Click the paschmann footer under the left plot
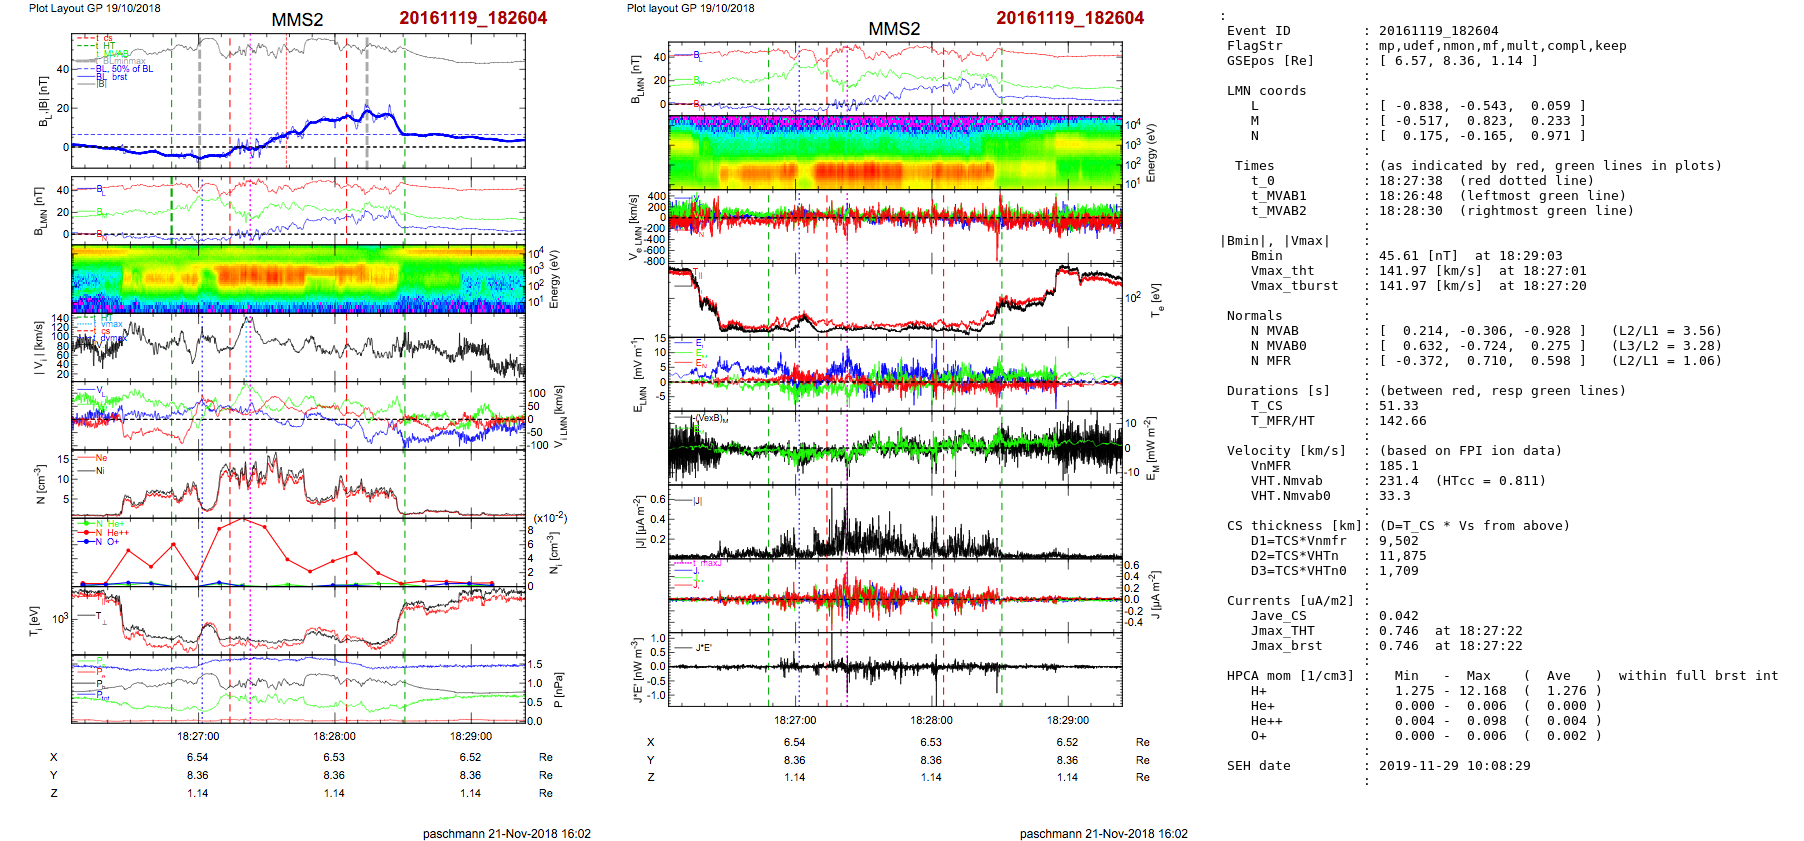Image resolution: width=1804 pixels, height=841 pixels. (506, 833)
